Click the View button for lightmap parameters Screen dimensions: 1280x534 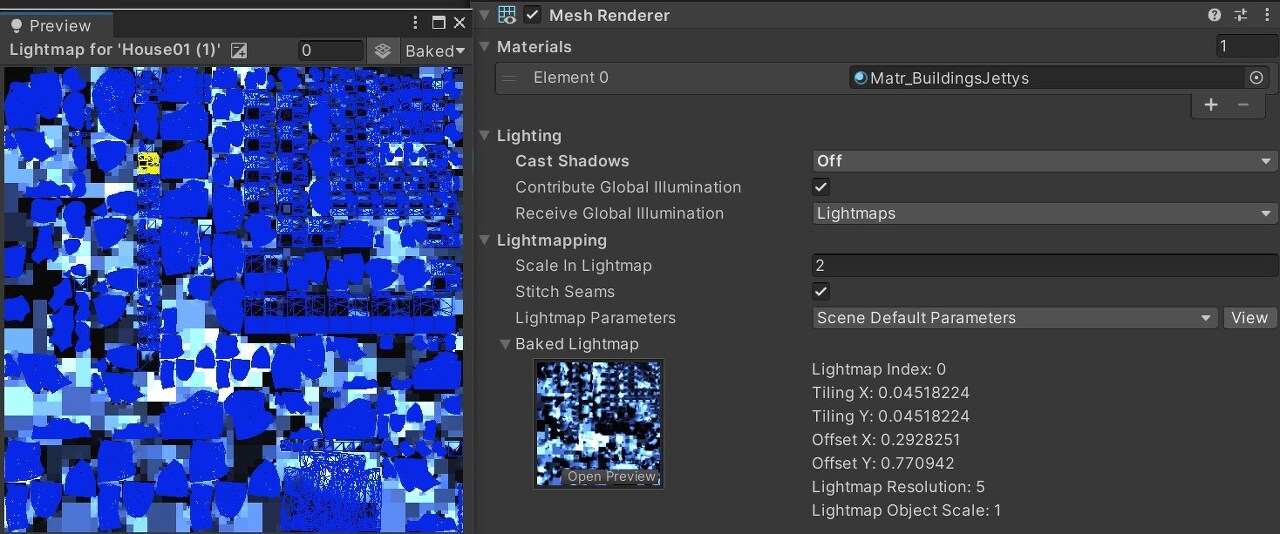tap(1249, 318)
